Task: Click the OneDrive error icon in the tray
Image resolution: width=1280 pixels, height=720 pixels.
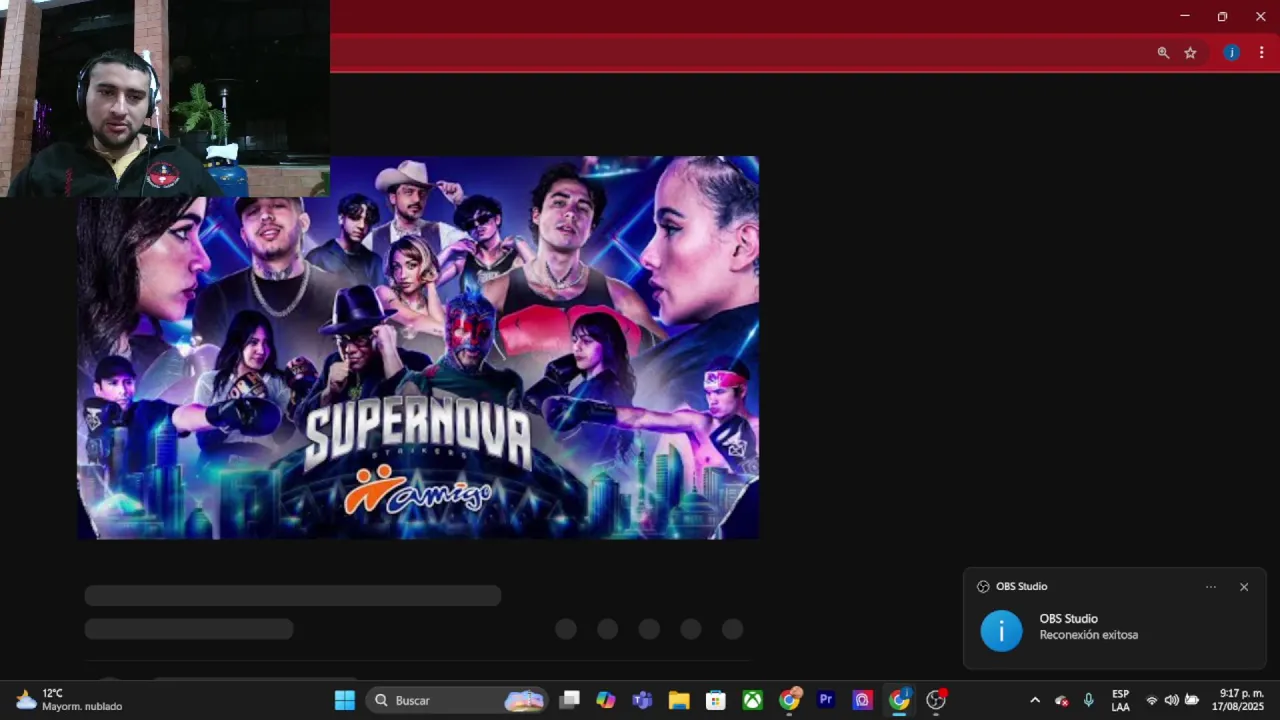Action: [x=1062, y=700]
